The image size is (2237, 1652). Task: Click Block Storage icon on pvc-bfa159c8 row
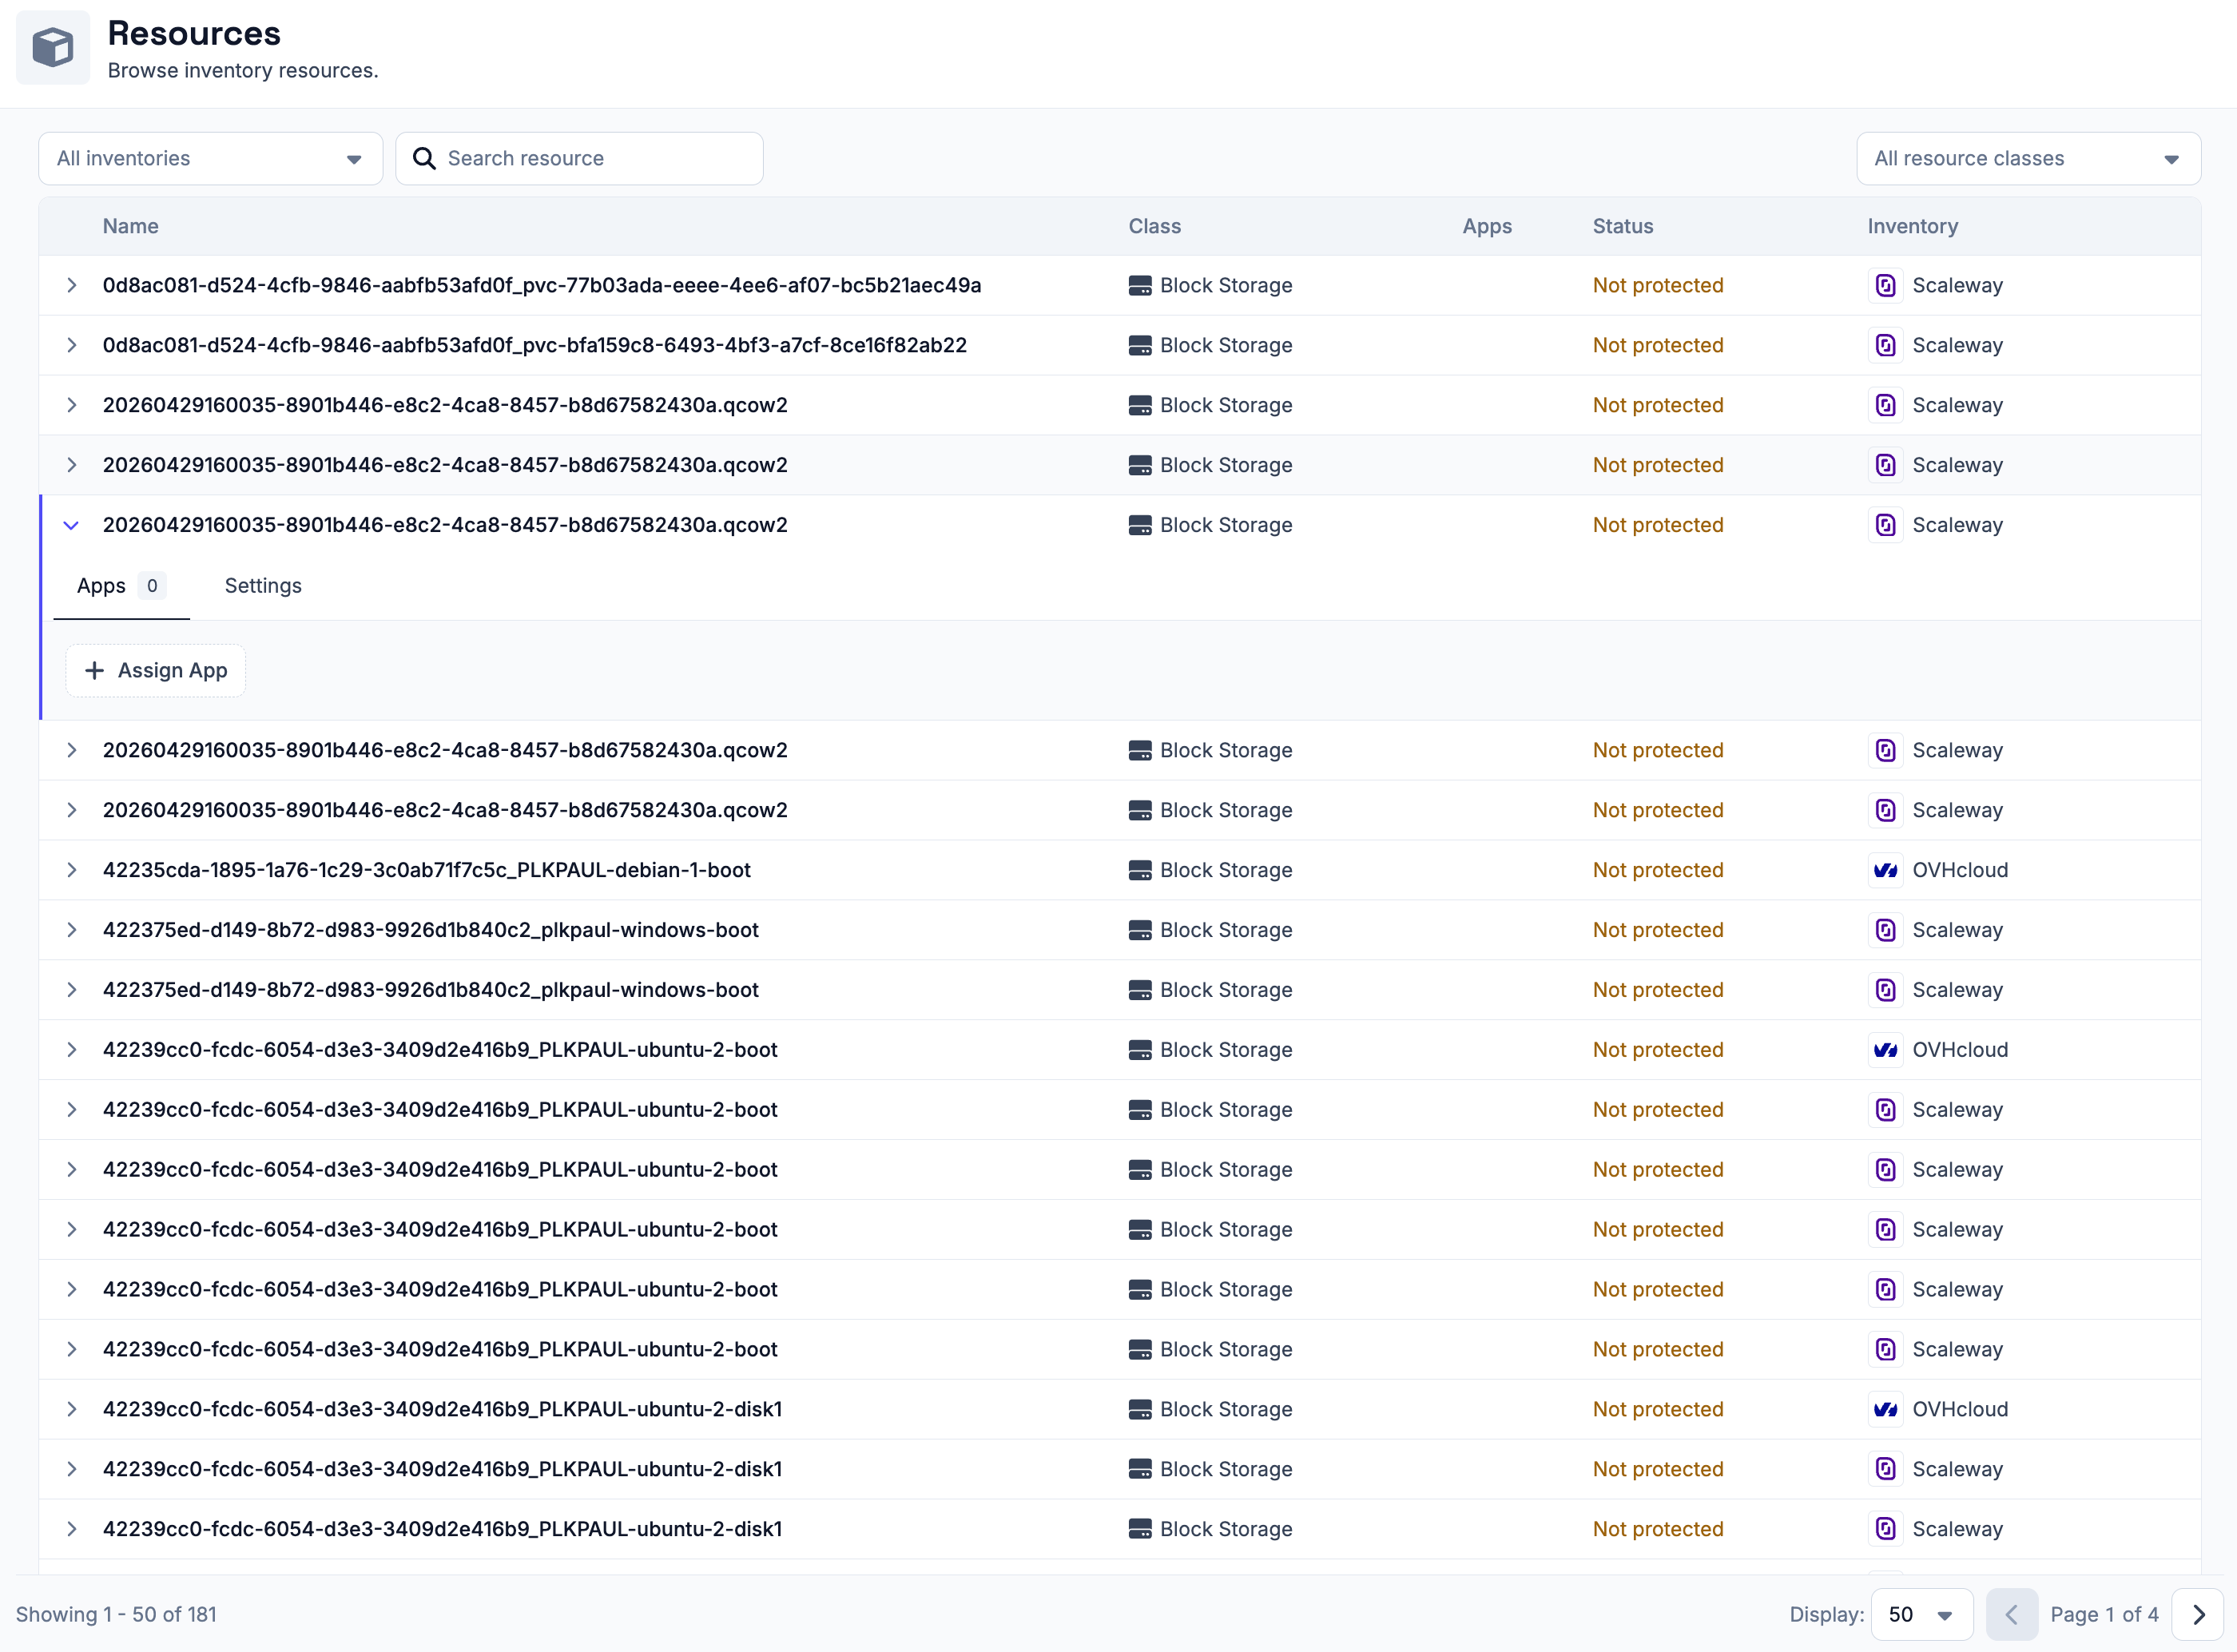click(1140, 345)
